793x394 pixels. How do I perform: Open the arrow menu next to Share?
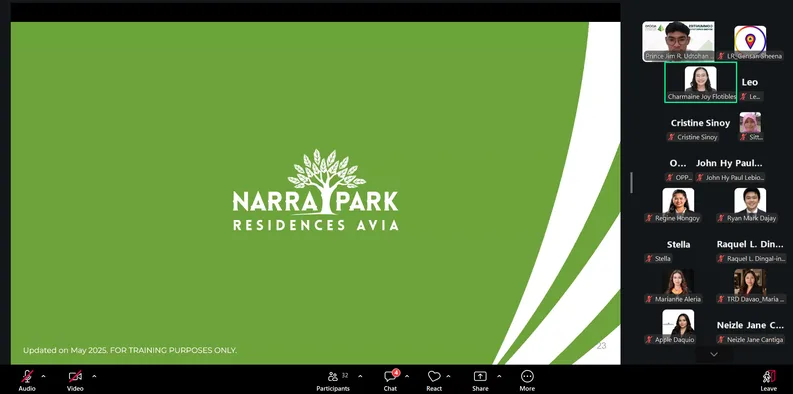[x=499, y=376]
